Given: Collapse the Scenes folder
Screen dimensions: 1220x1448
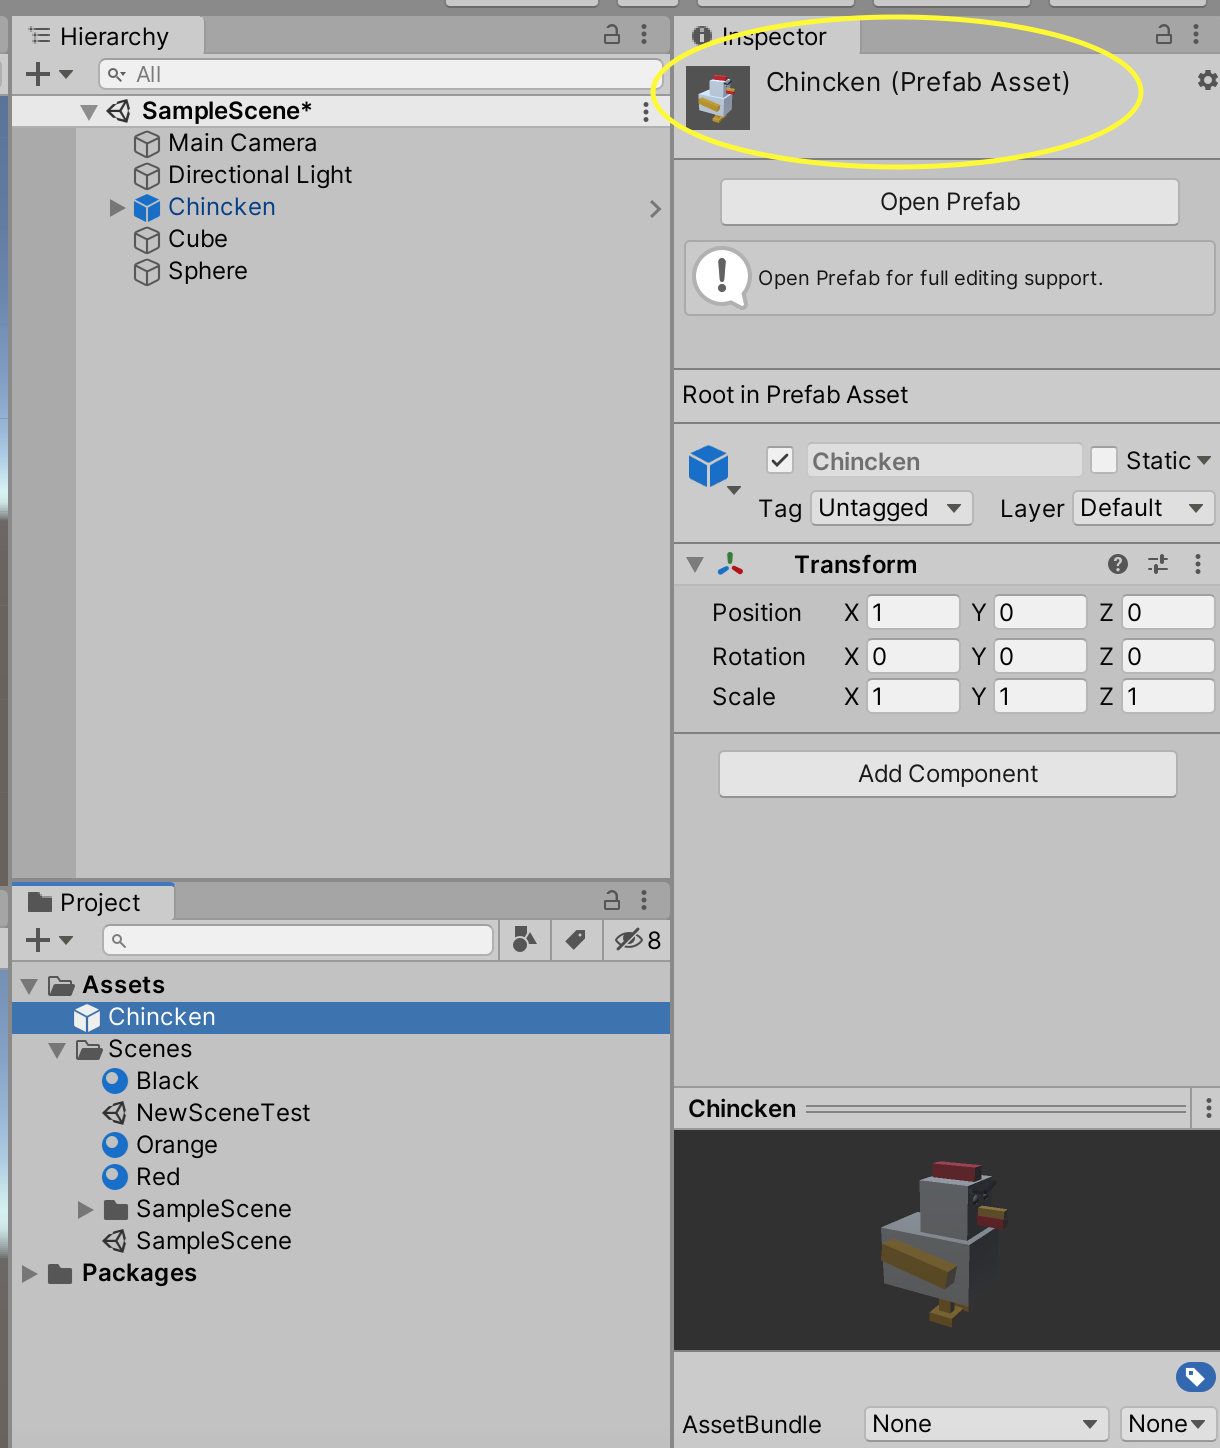Looking at the screenshot, I should [x=57, y=1050].
